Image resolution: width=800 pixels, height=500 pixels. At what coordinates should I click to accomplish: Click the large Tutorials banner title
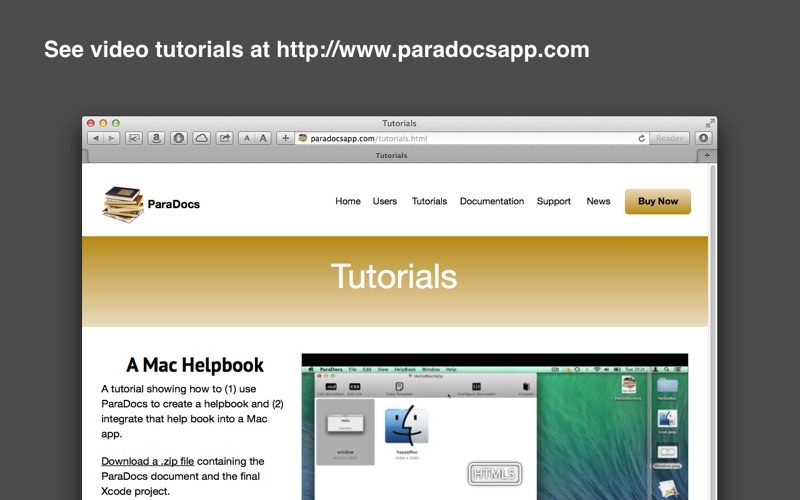pos(394,277)
